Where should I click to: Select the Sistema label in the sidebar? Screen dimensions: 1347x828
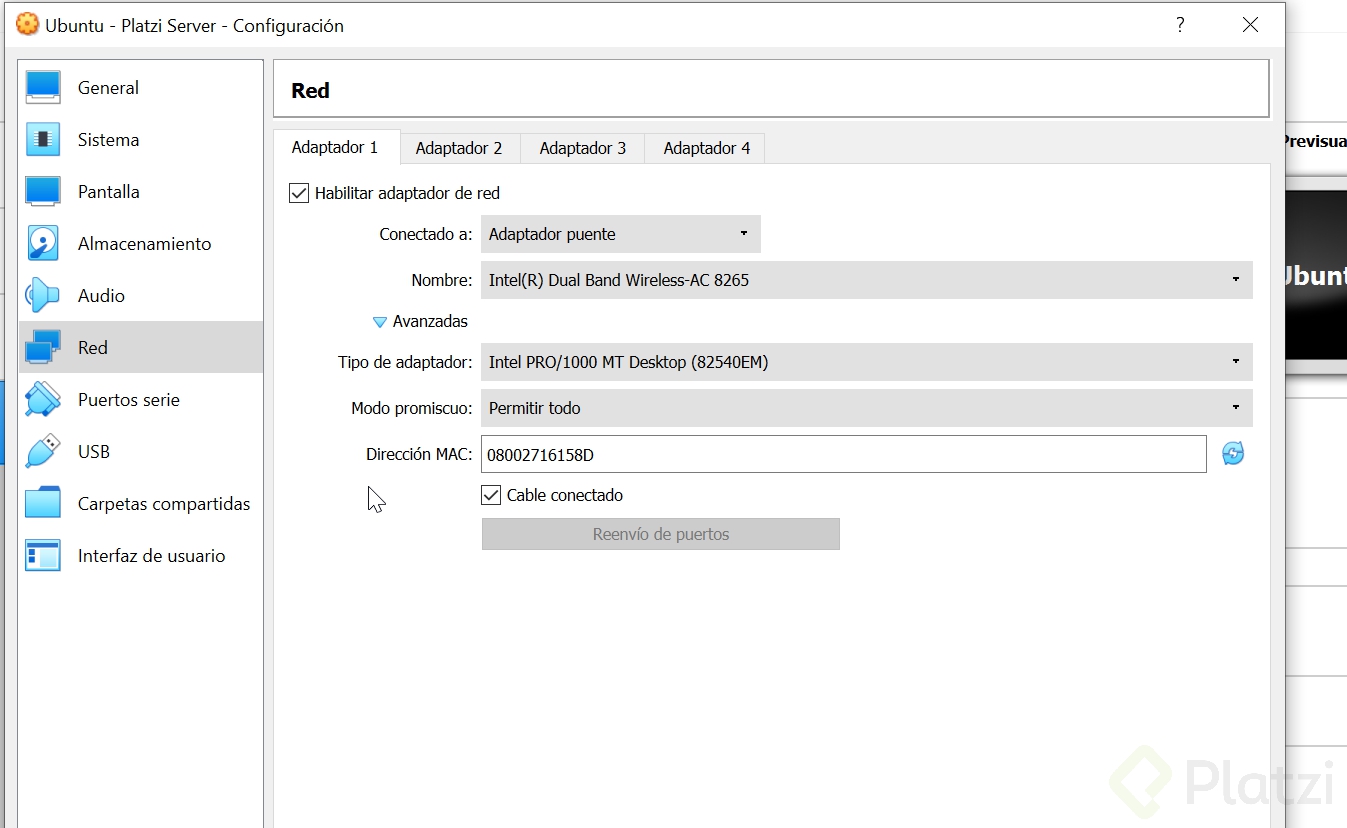pos(108,140)
